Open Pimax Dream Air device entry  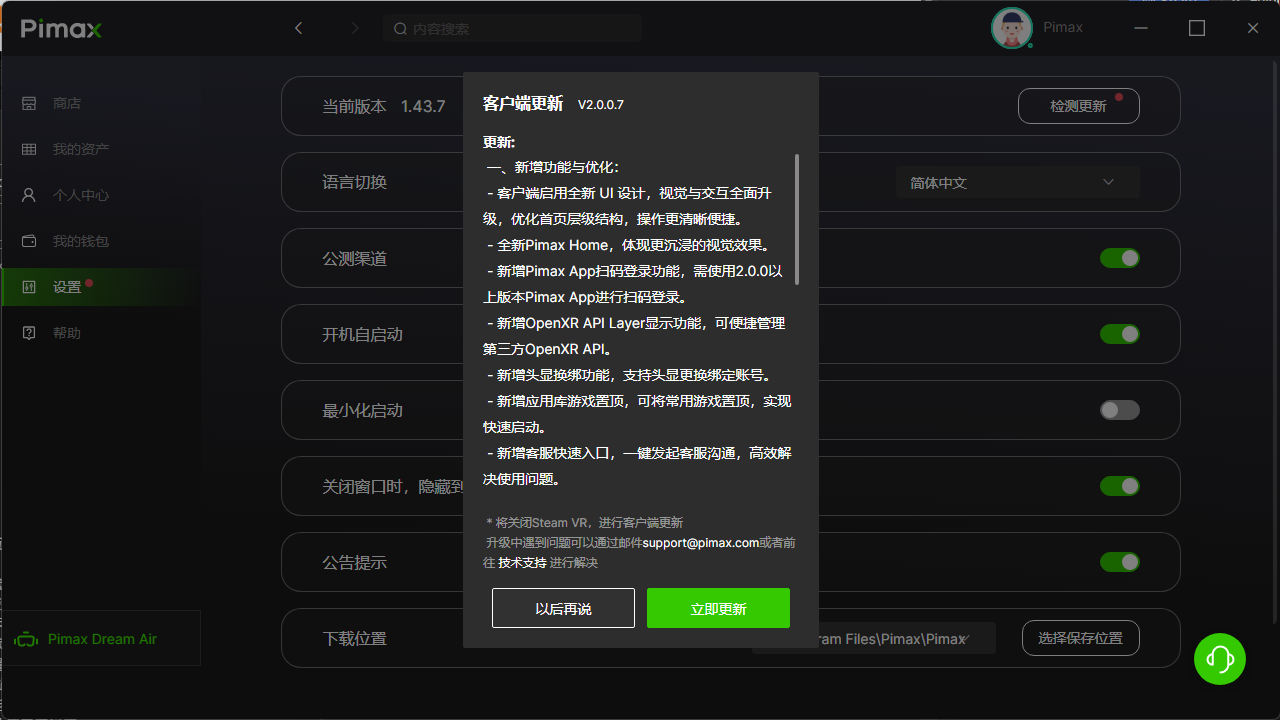click(100, 639)
